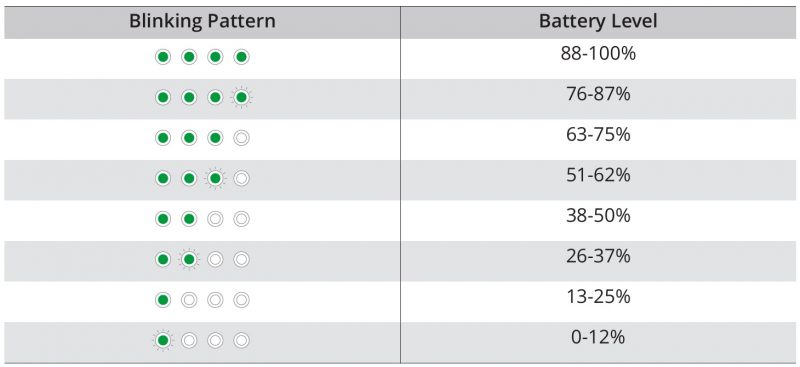The width and height of the screenshot is (800, 367).
Task: Click the unlit fourth LED in 63-75% row
Action: [x=241, y=138]
